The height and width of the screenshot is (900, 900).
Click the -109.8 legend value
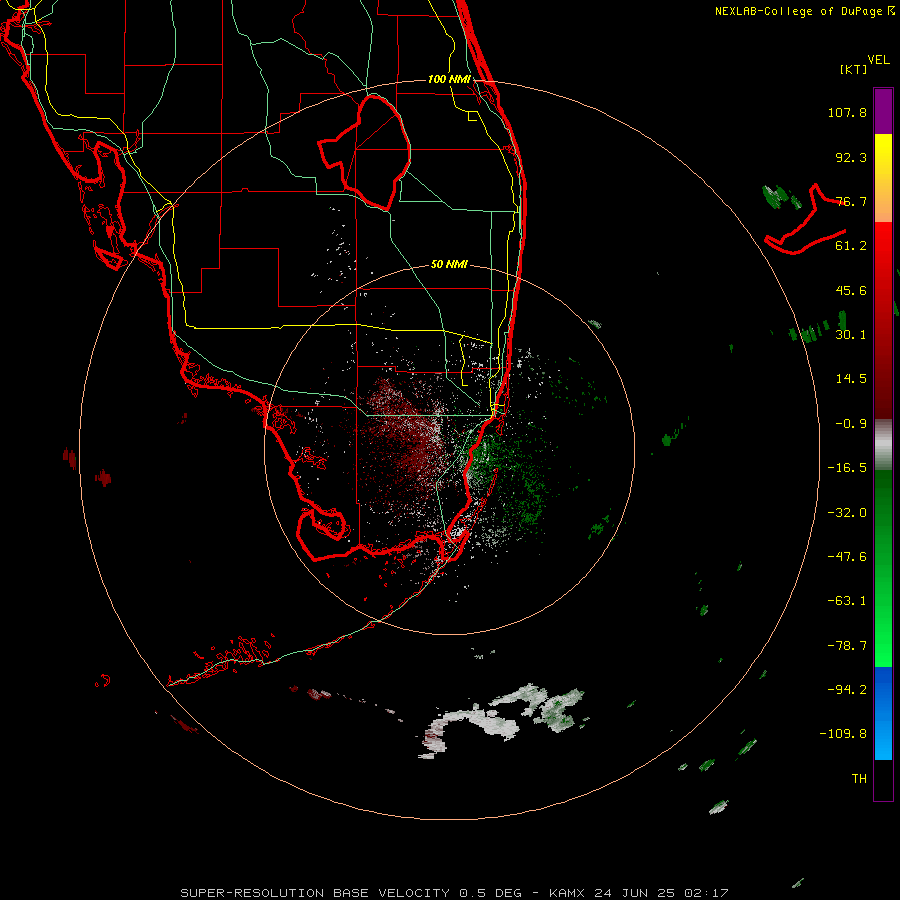click(x=843, y=734)
